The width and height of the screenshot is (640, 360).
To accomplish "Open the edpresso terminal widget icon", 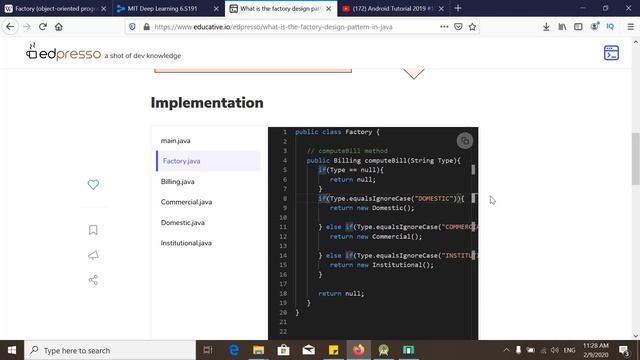I will coord(611,53).
